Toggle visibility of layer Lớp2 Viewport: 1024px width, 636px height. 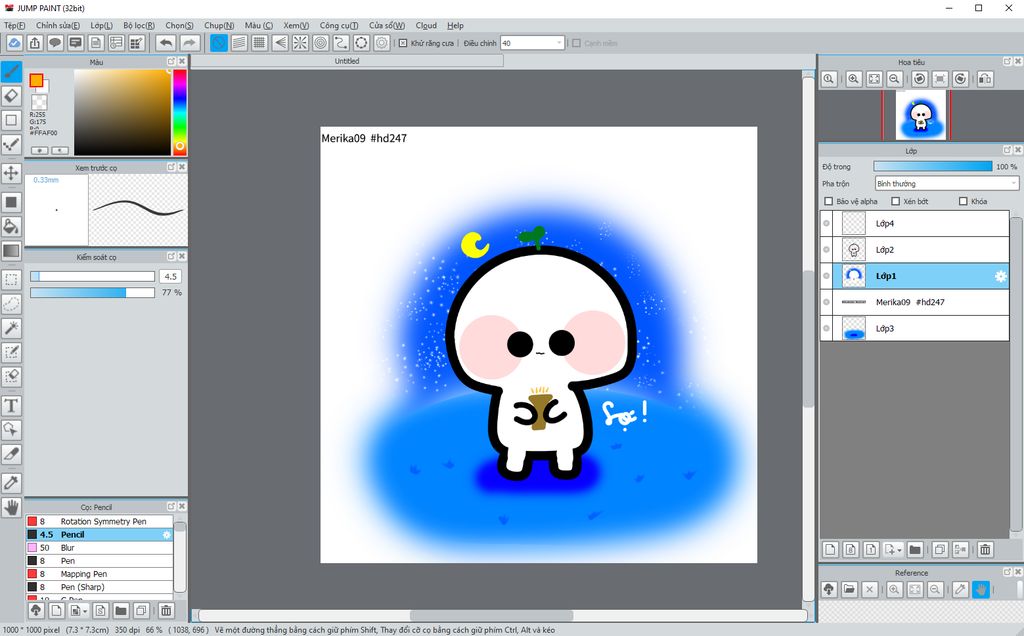pos(826,249)
